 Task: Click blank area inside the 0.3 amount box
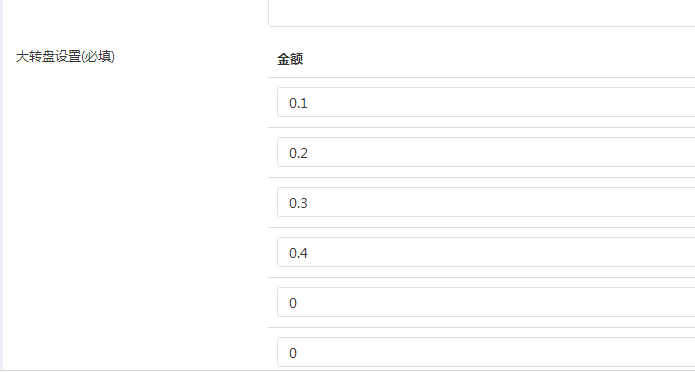pyautogui.click(x=501, y=203)
